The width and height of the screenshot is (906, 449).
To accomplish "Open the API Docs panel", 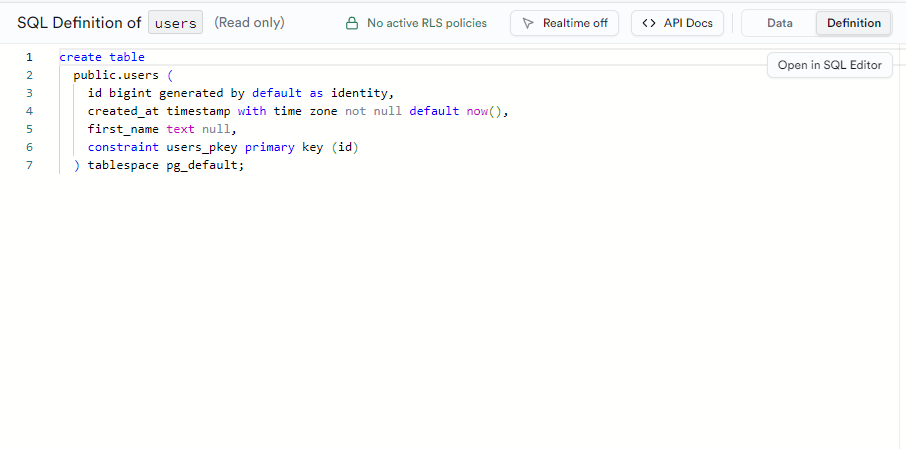I will pyautogui.click(x=678, y=23).
